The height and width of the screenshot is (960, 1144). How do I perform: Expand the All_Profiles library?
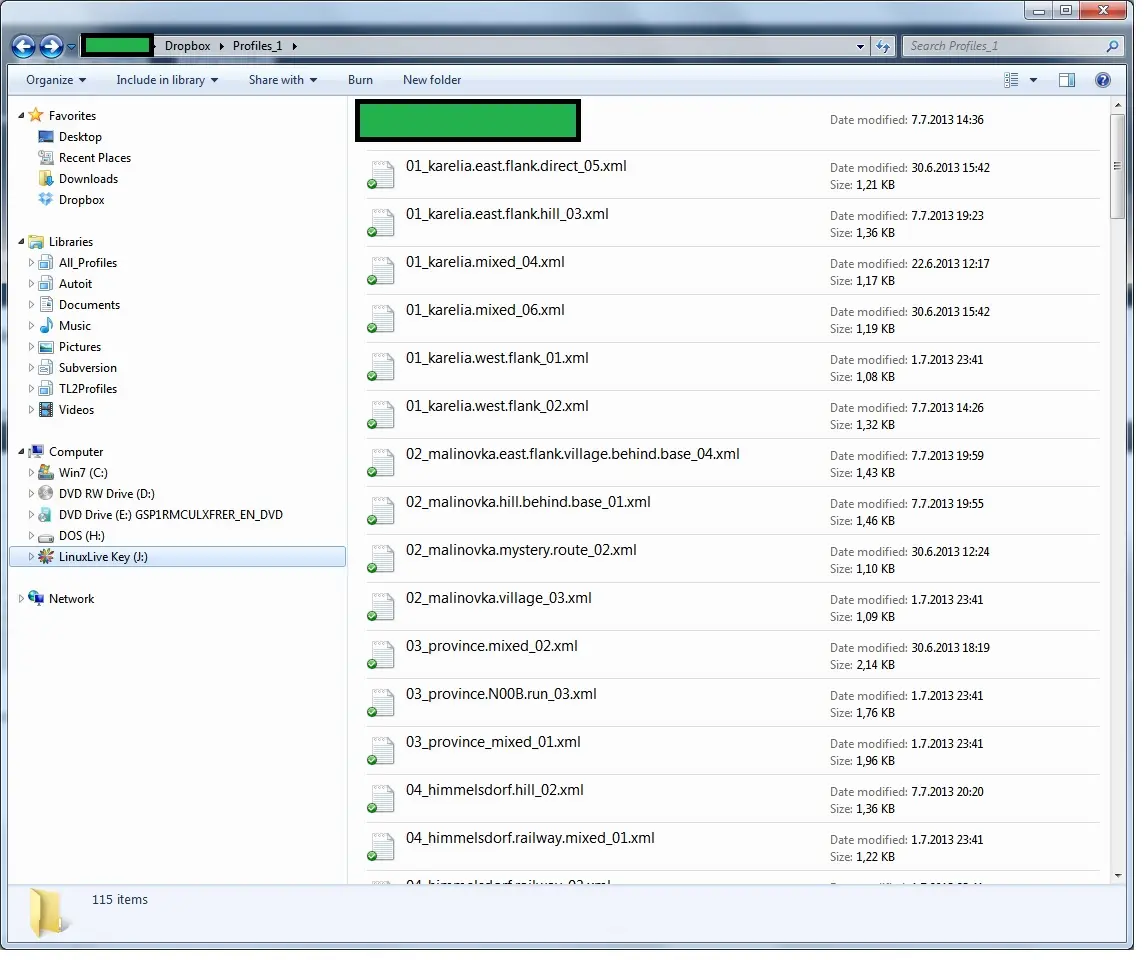tap(31, 264)
